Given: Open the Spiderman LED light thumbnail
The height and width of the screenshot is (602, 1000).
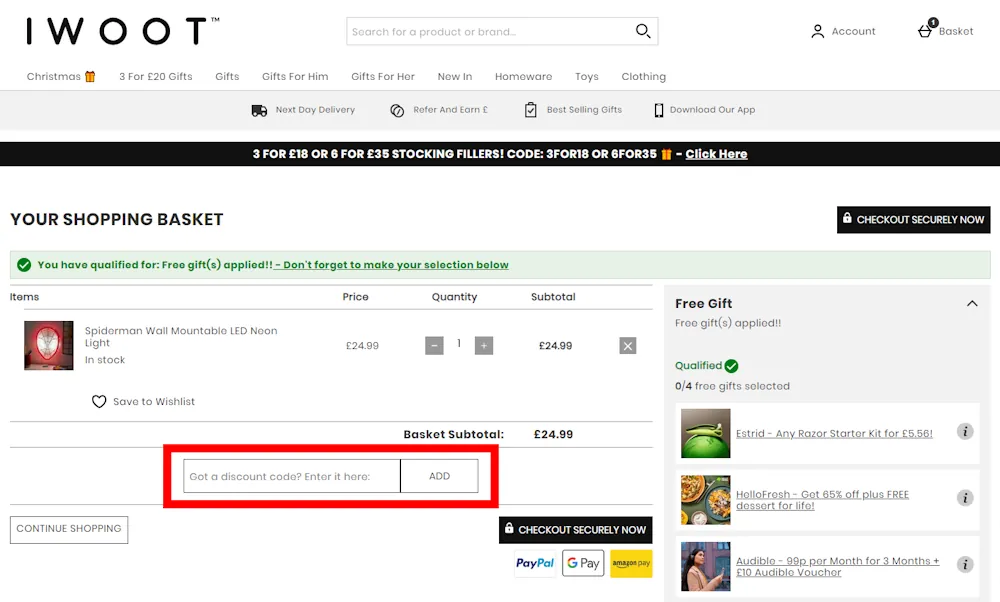Looking at the screenshot, I should [x=48, y=346].
